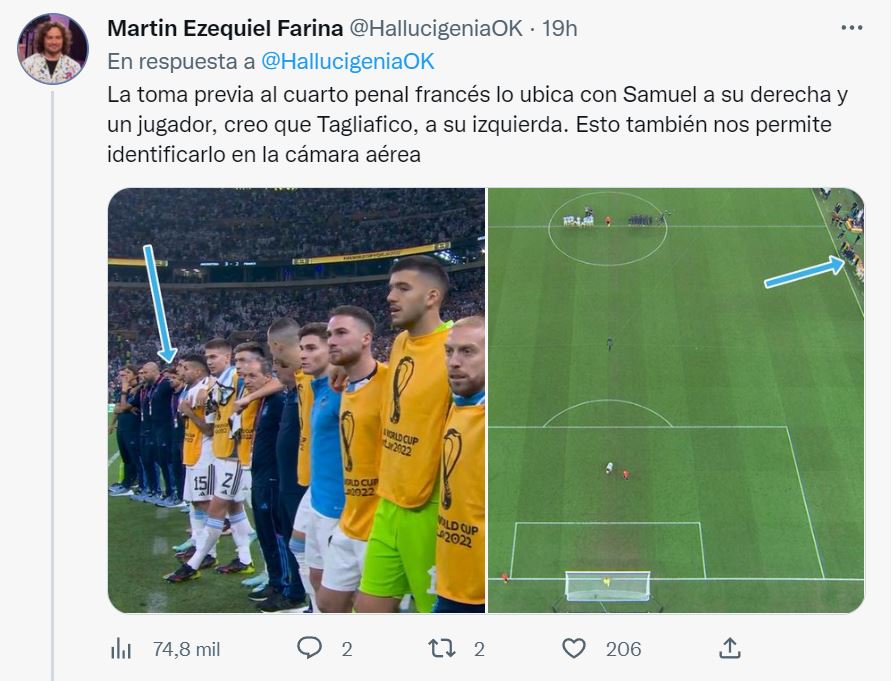Open the share upload-arrow icon
The width and height of the screenshot is (892, 681).
(x=730, y=649)
